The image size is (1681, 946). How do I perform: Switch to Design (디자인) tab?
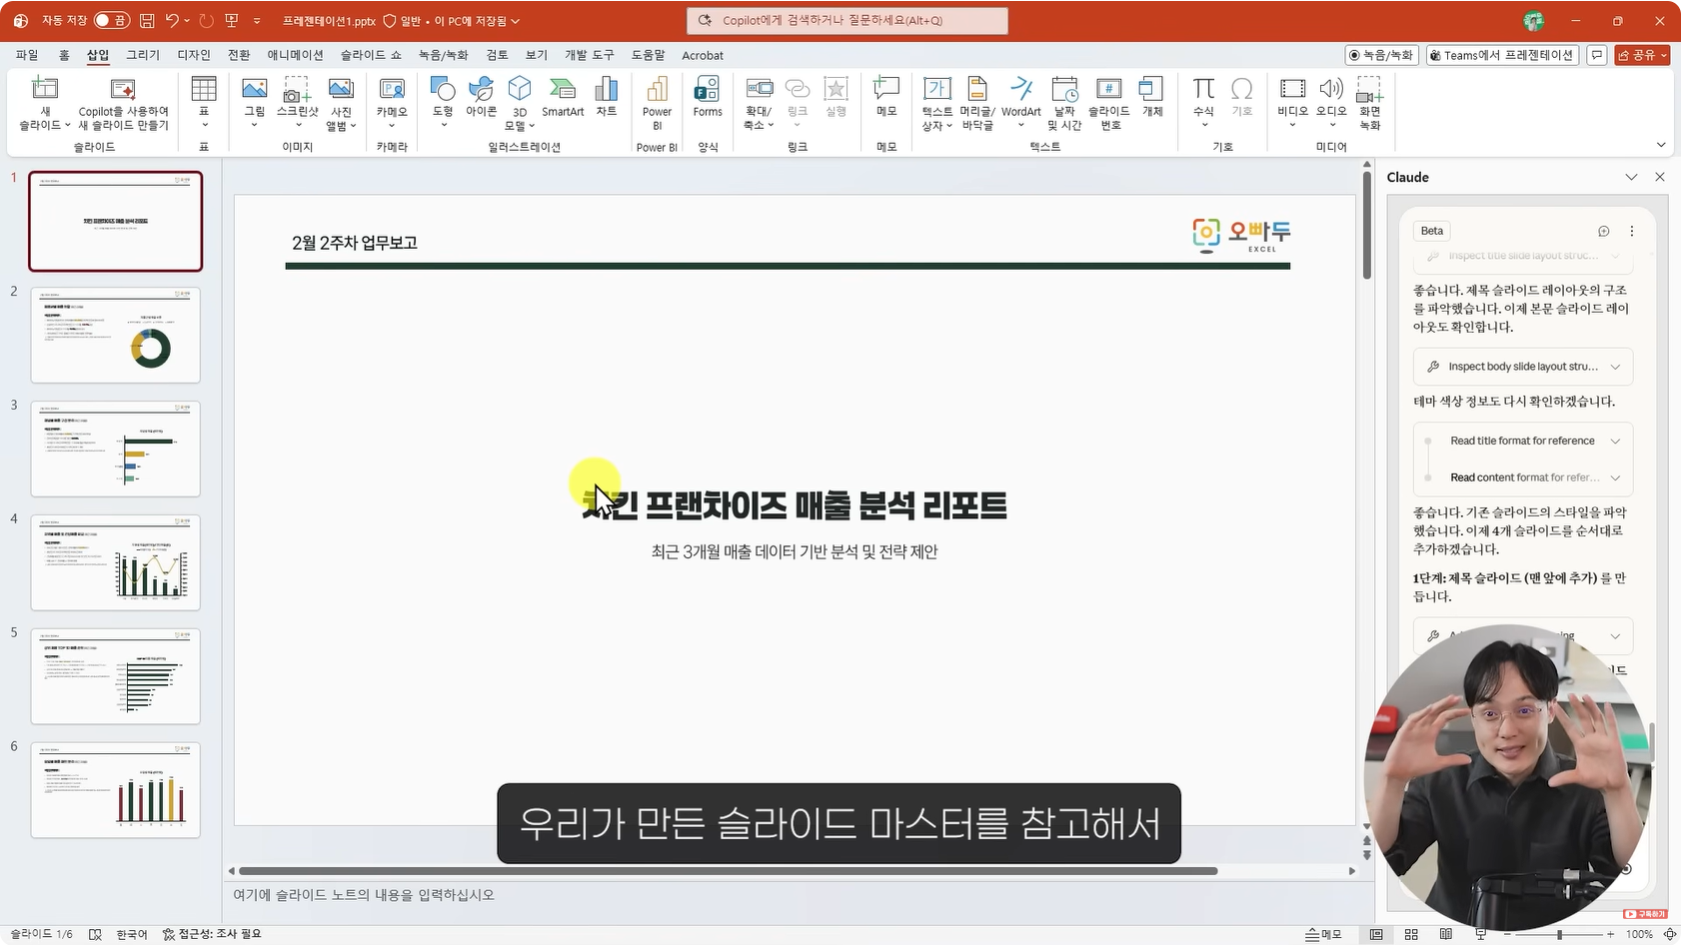click(x=194, y=55)
